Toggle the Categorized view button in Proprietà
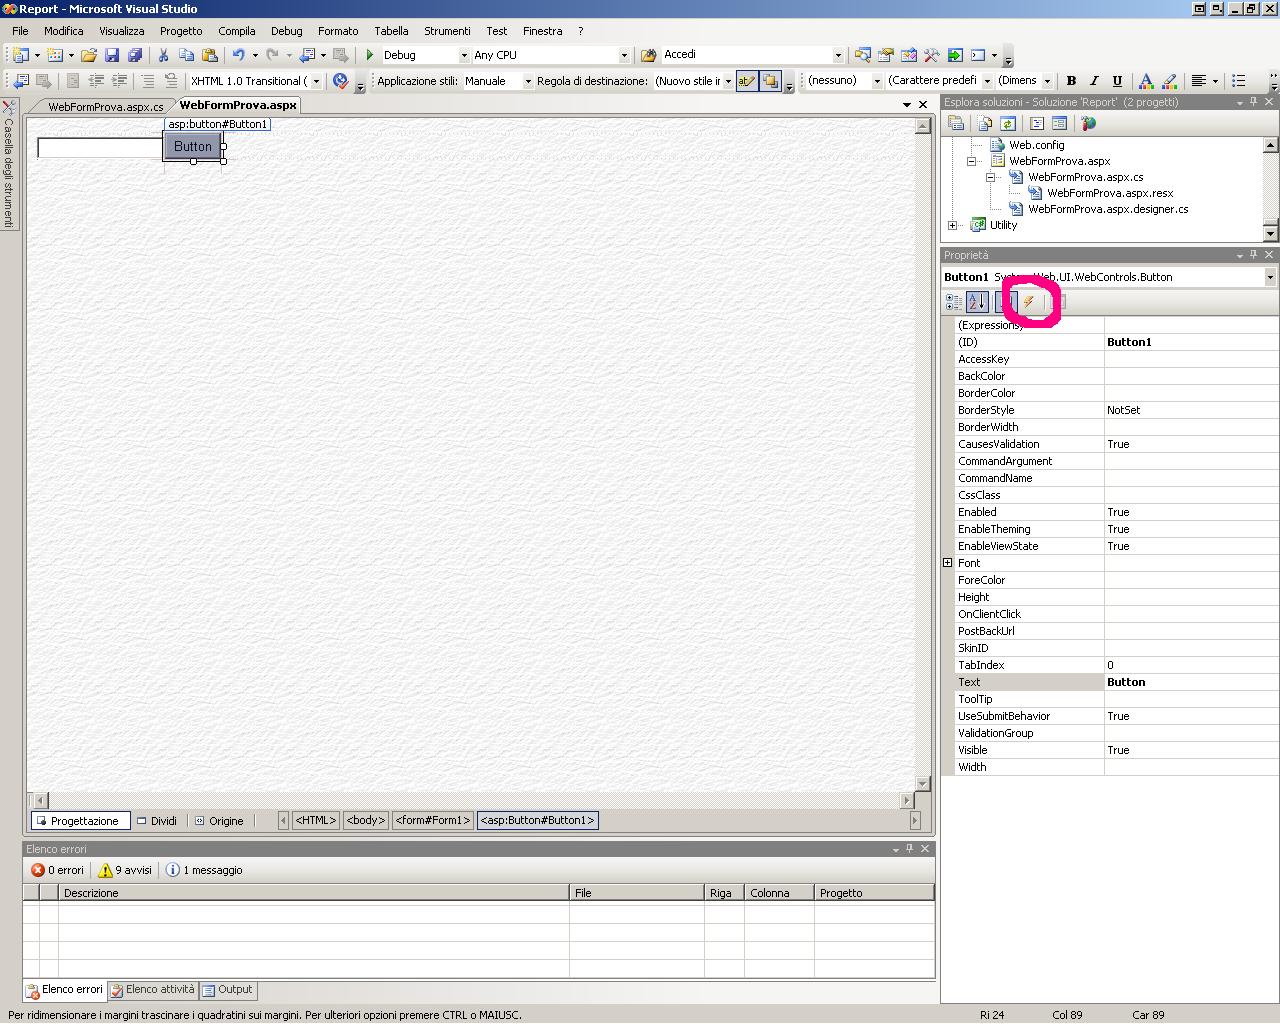The height and width of the screenshot is (1024, 1280). [954, 302]
